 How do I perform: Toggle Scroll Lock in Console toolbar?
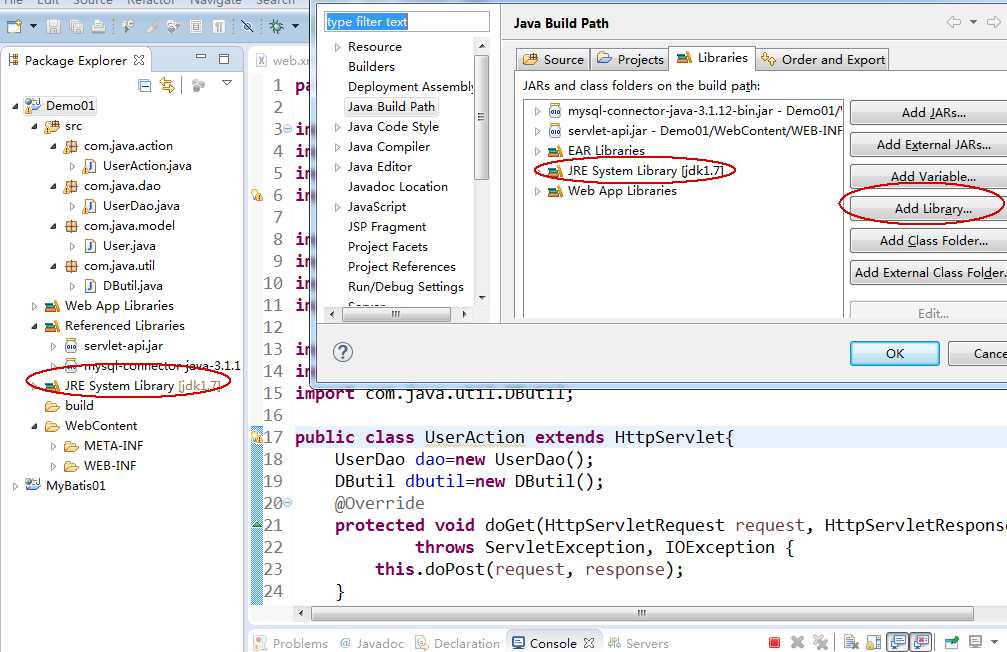[x=874, y=642]
